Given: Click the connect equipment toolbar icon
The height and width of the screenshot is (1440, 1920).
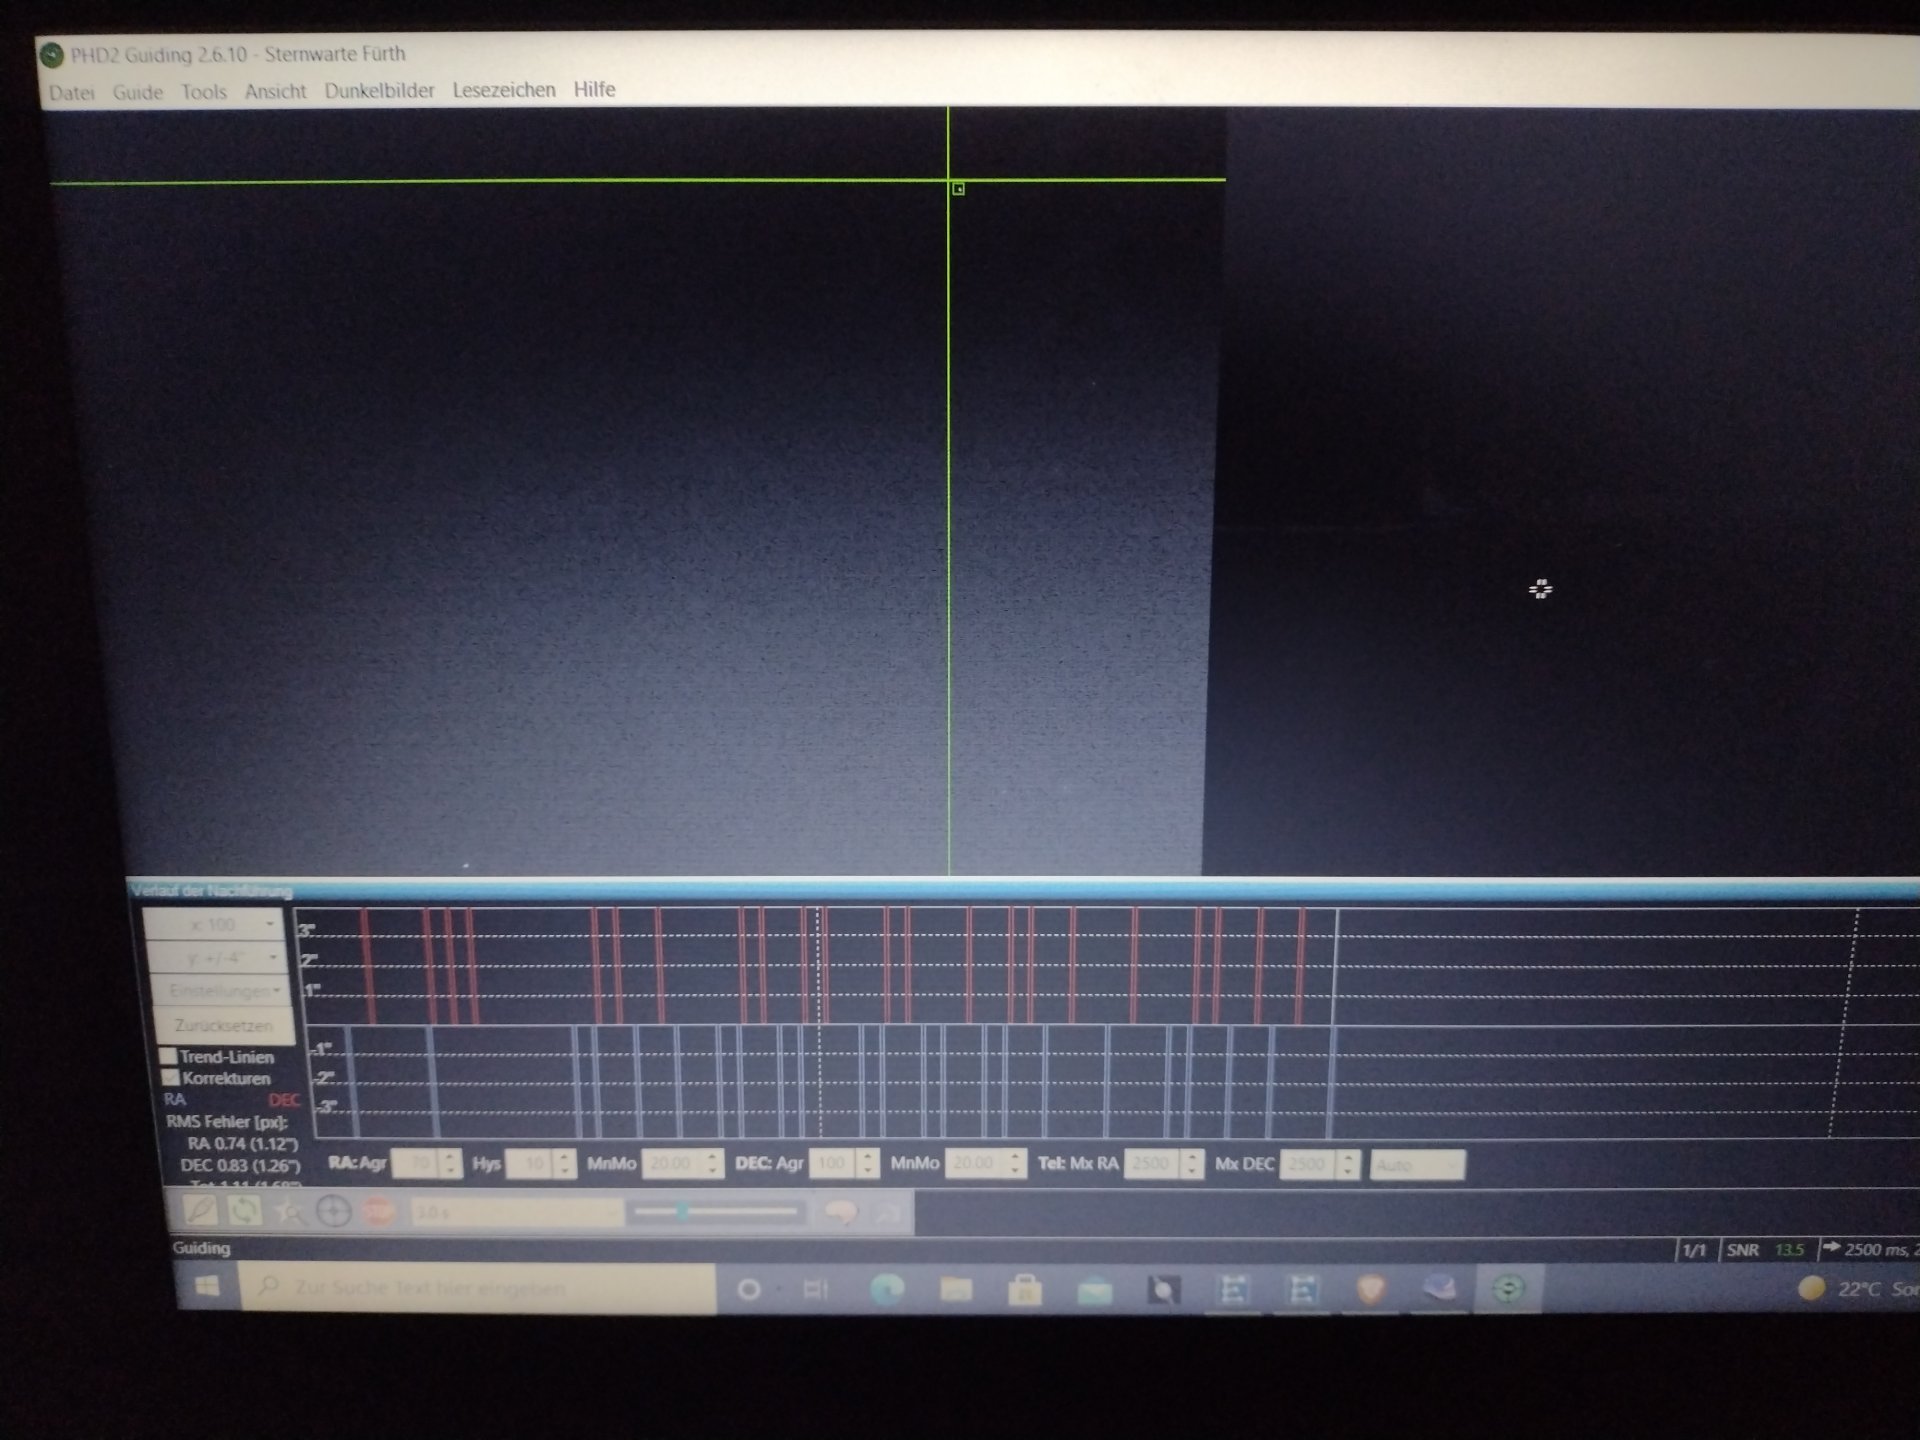Looking at the screenshot, I should point(200,1212).
